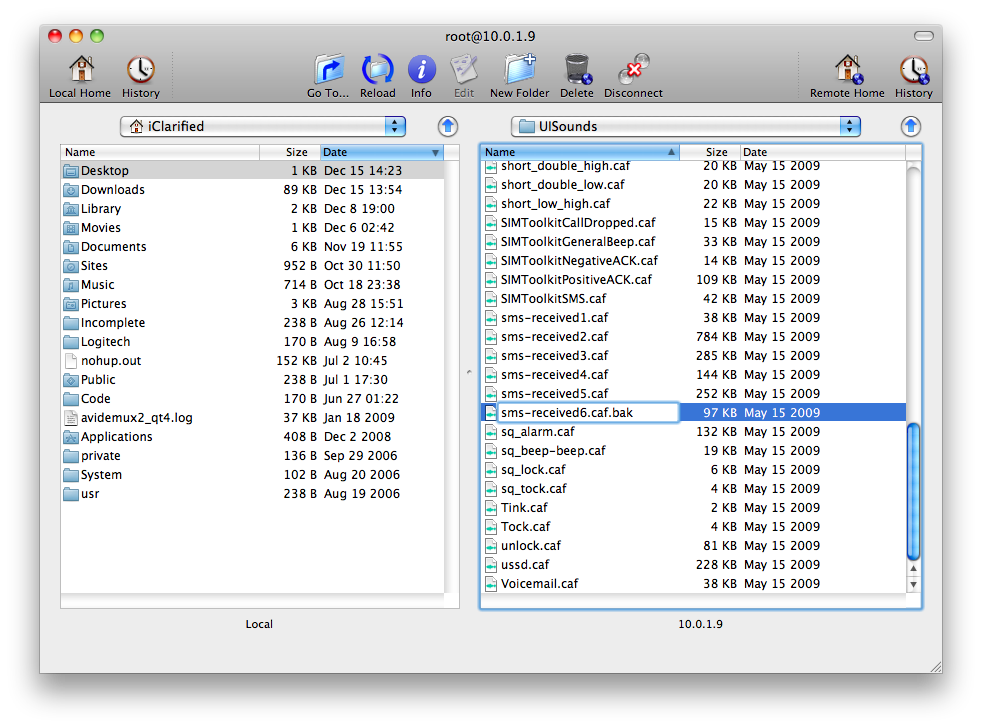The width and height of the screenshot is (982, 728).
Task: Go to Remote Home
Action: [847, 71]
